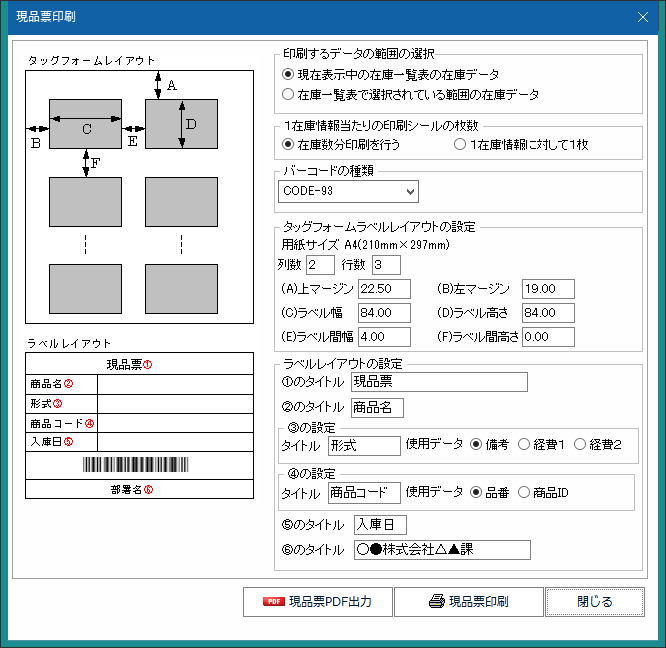Screen dimensions: 666x648
Task: Click the ⑥のタイトル field with company name
Action: tap(442, 550)
